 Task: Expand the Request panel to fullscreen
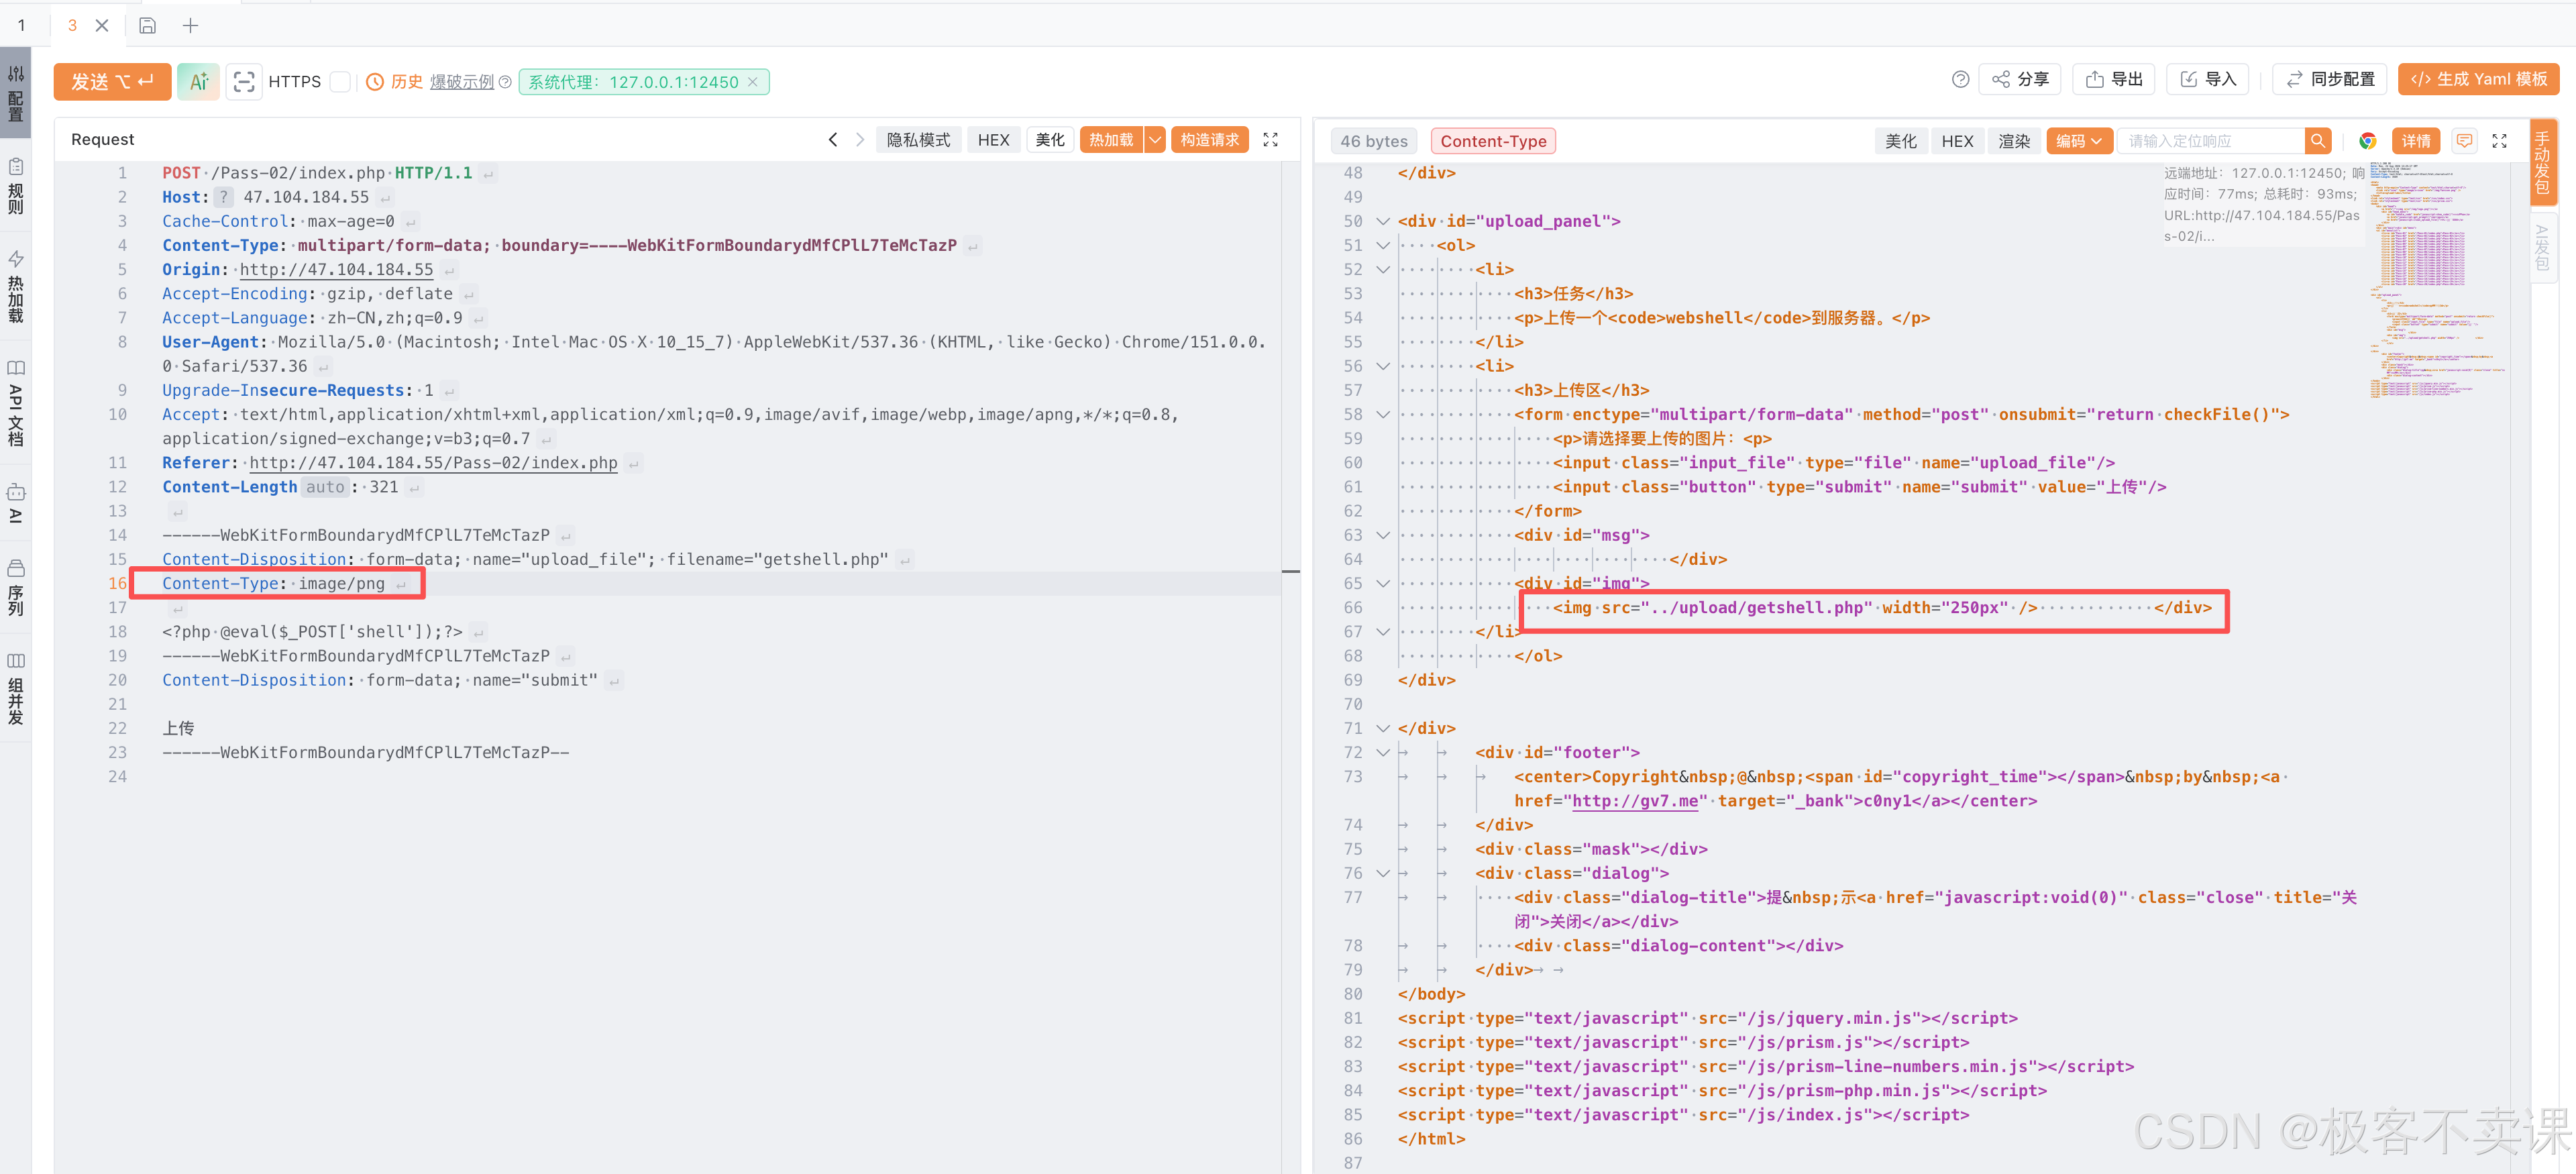click(1270, 140)
